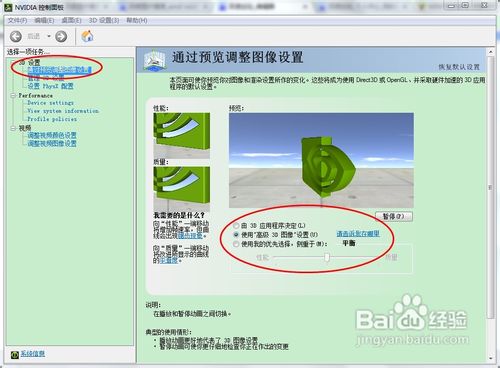Screen dimensions: 500x368
Task: Open the 文件(F) menu
Action: point(17,20)
